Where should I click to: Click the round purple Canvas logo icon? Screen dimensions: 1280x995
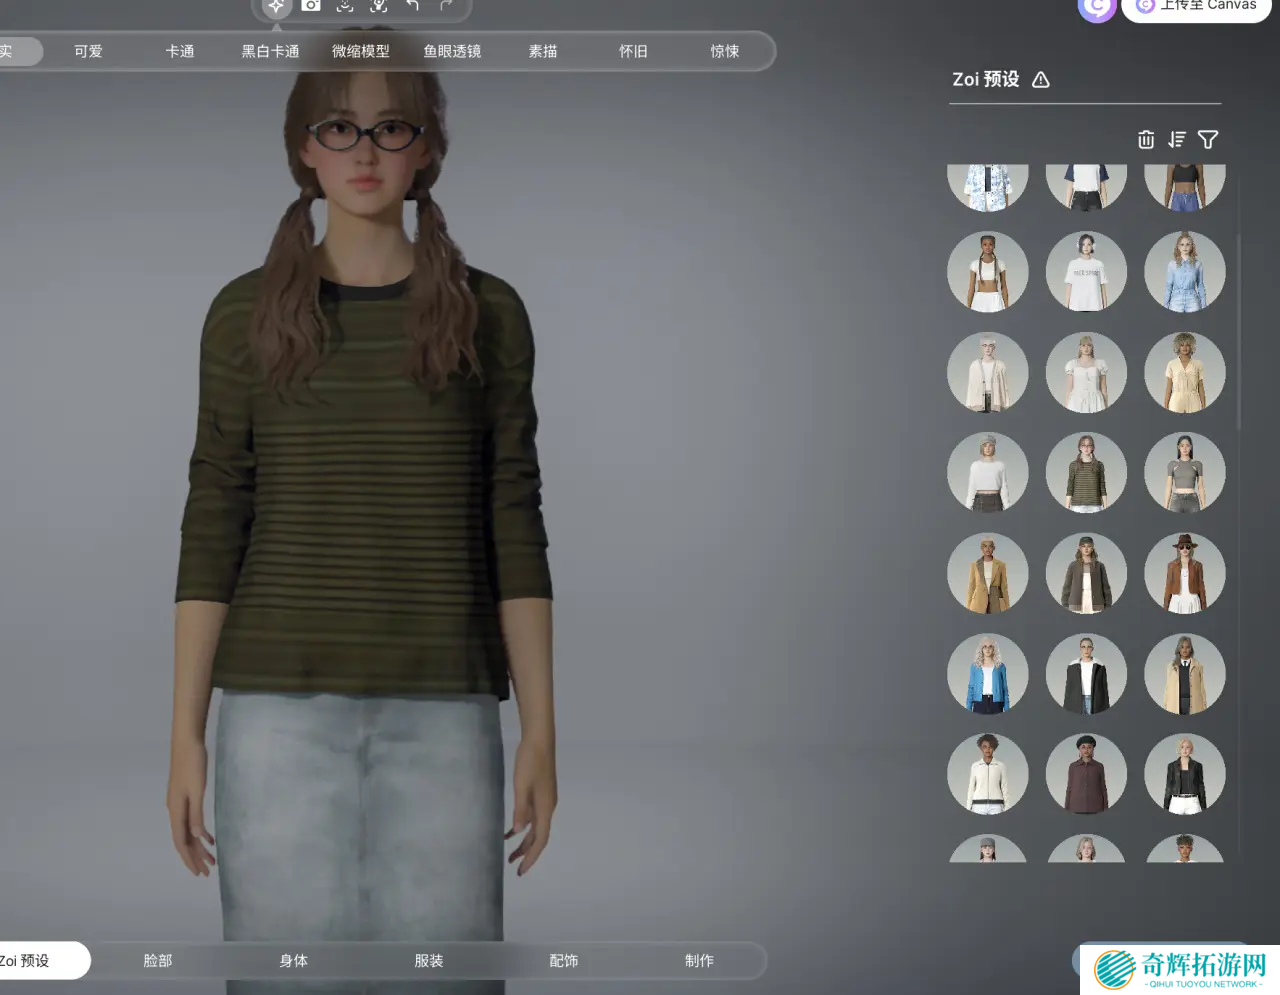(x=1096, y=8)
